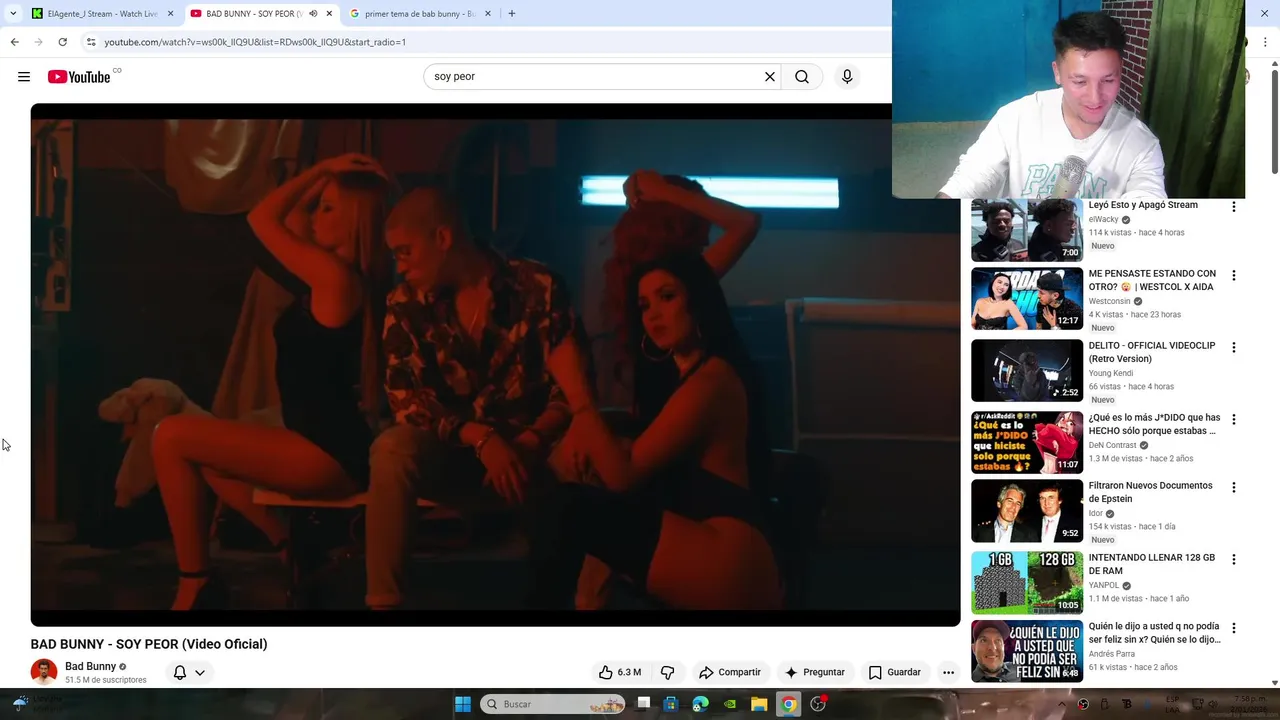This screenshot has height=720, width=1280.
Task: Dislike the Soy Peor video
Action: [667, 672]
